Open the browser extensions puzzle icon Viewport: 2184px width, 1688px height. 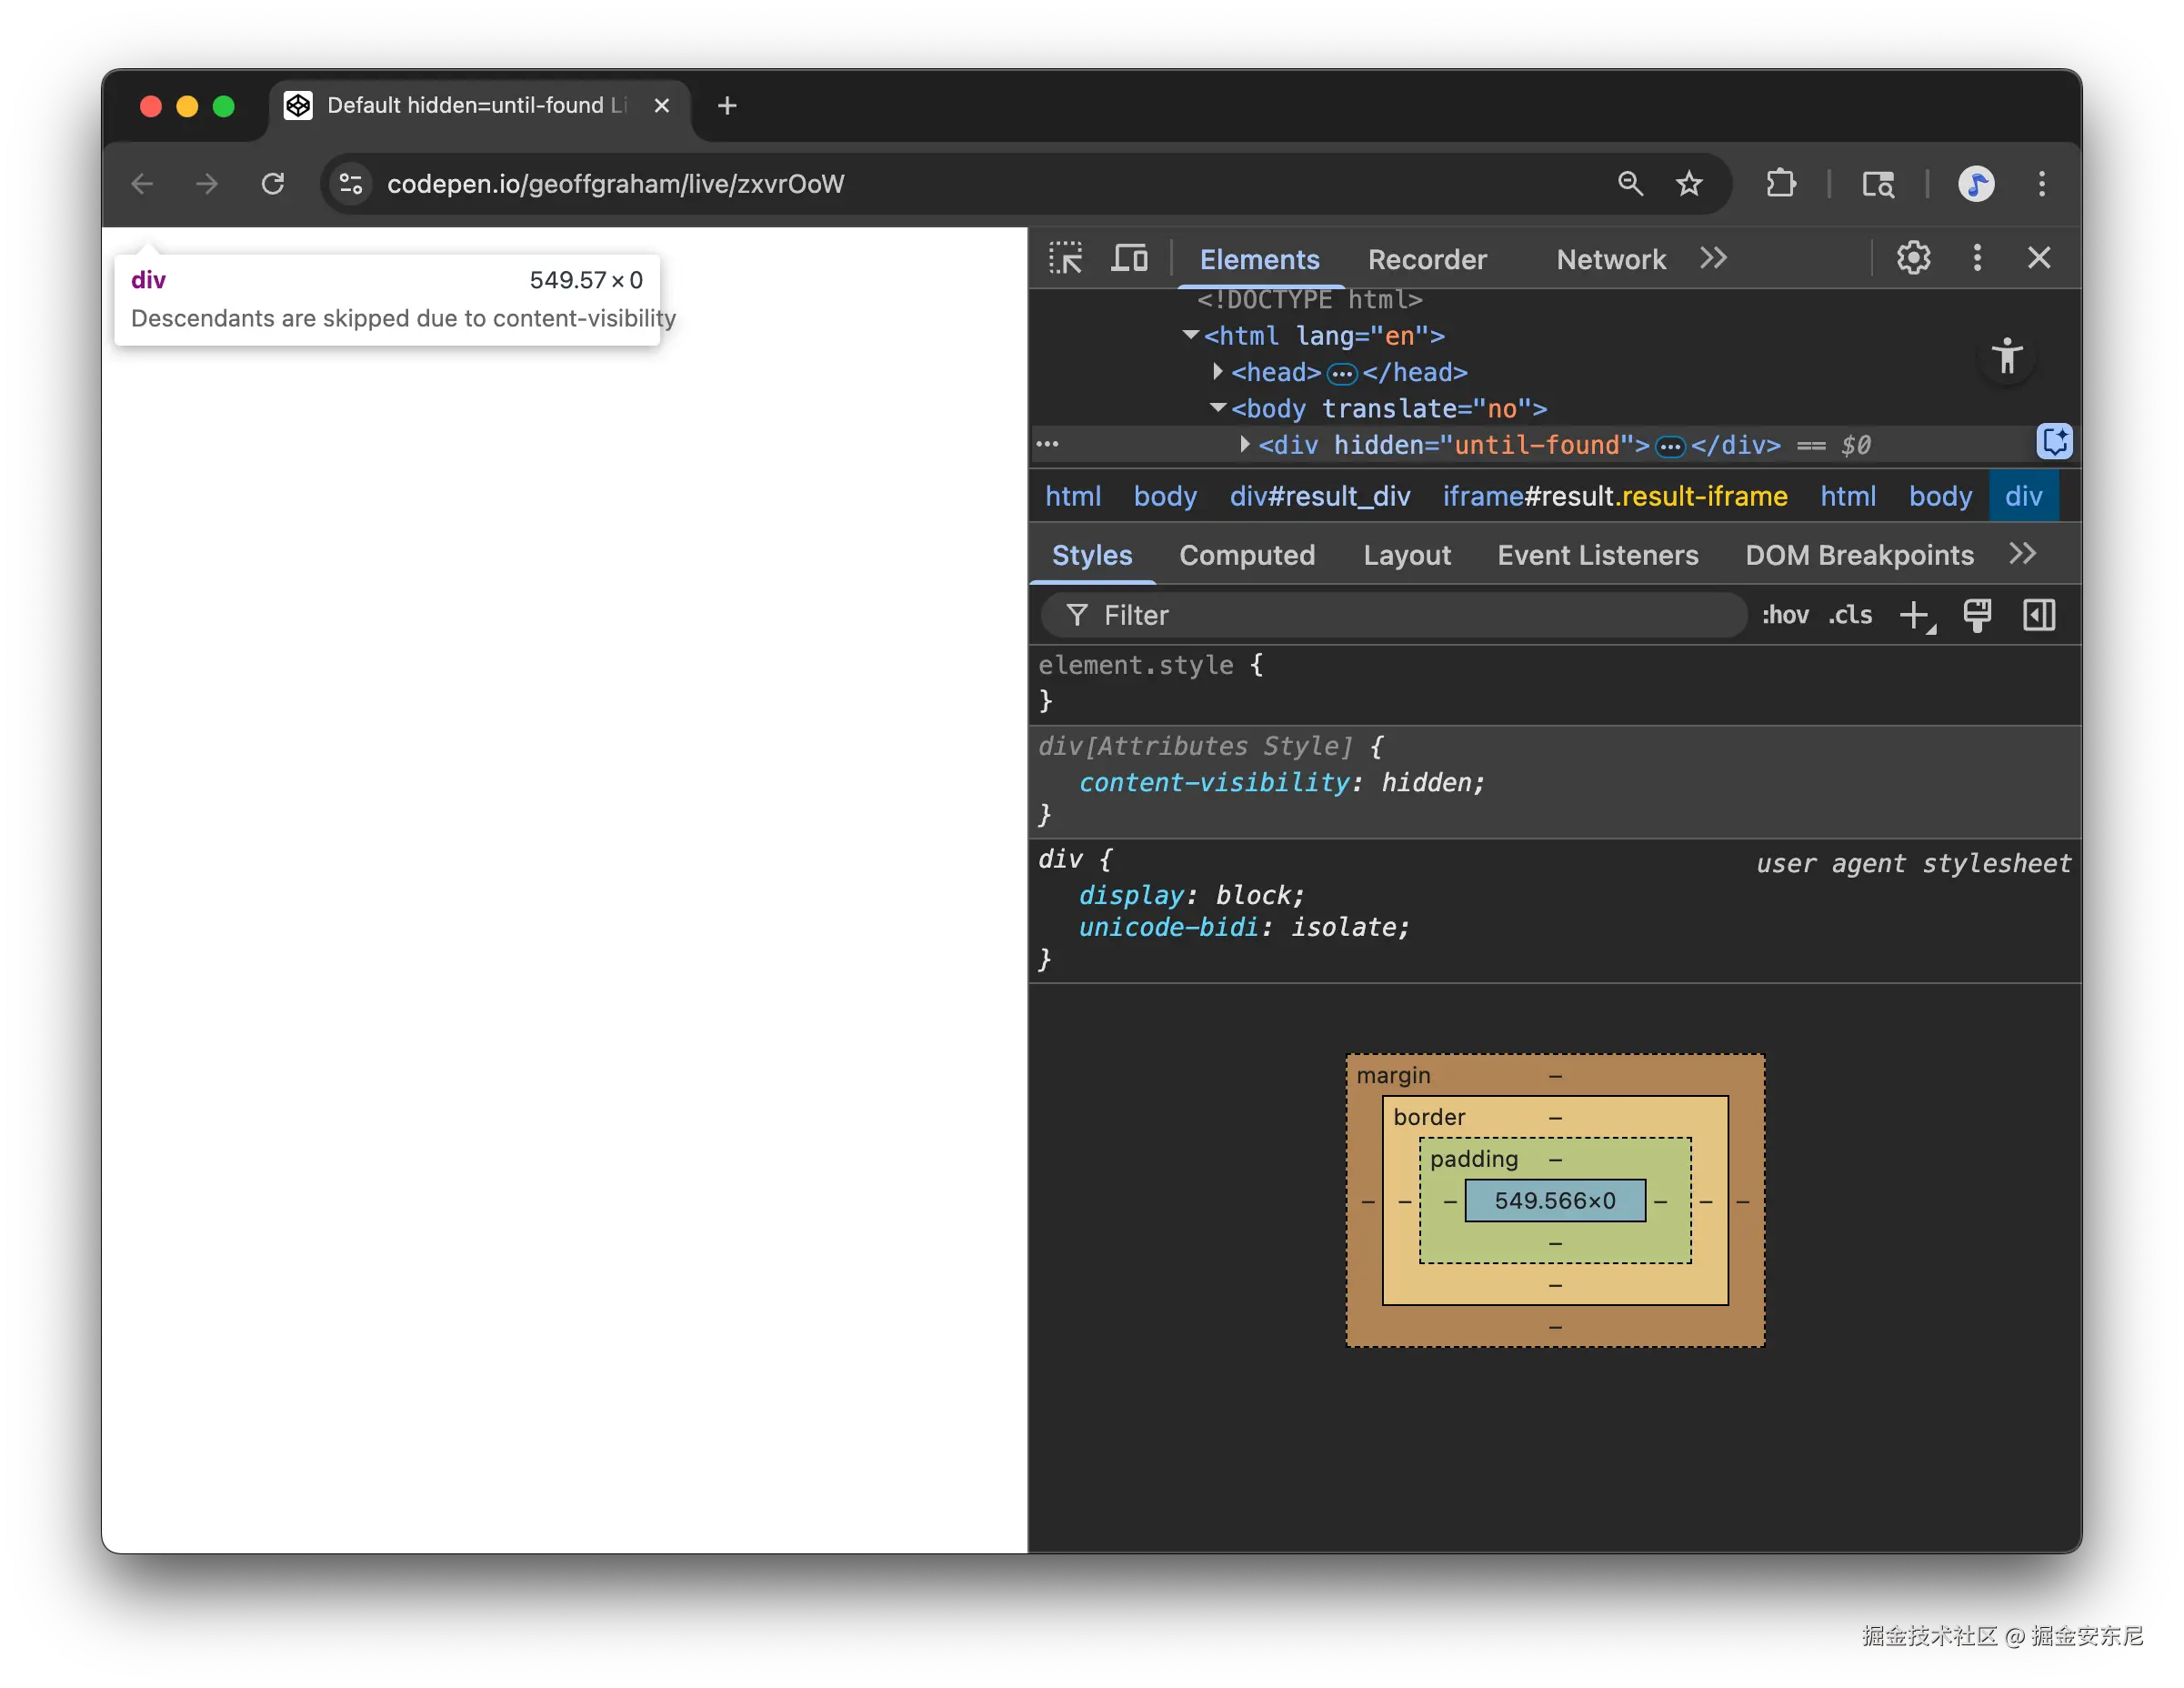click(x=1781, y=184)
